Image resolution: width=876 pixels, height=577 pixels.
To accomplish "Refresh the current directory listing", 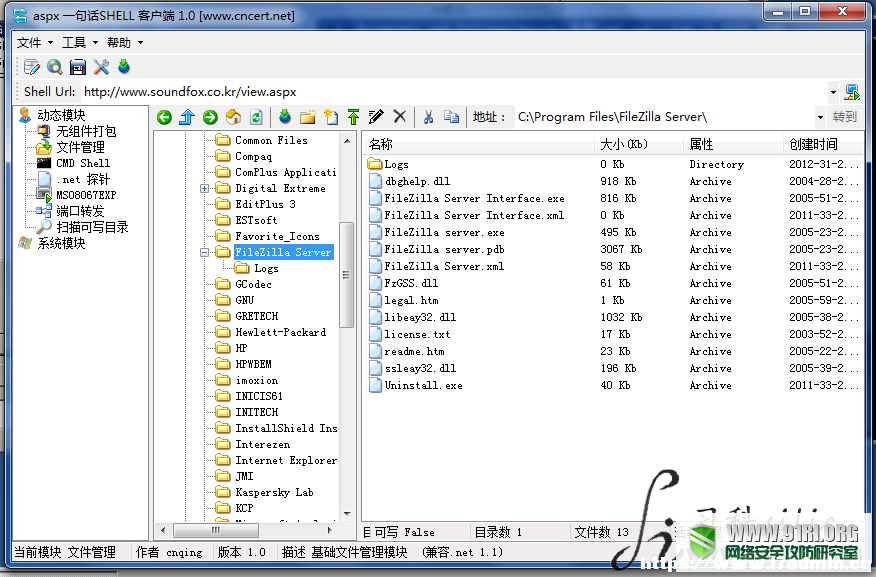I will [x=256, y=117].
